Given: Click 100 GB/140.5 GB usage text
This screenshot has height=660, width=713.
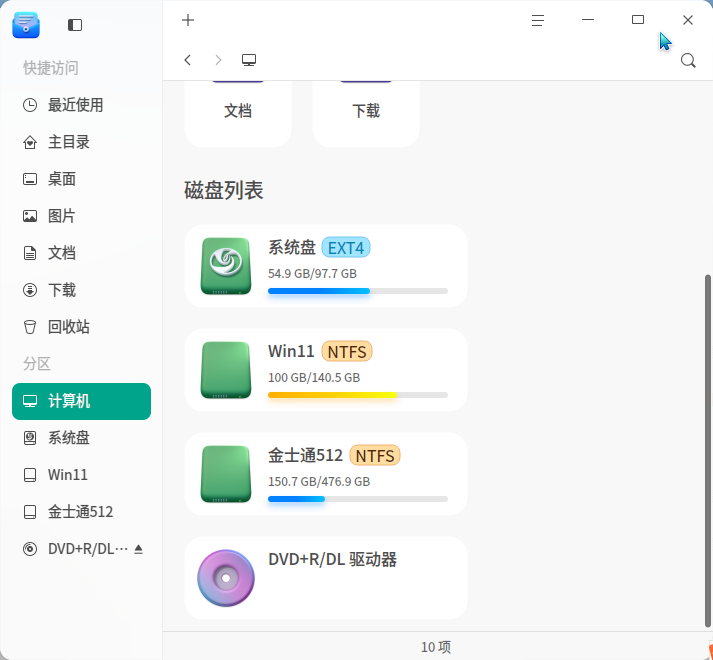Looking at the screenshot, I should click(314, 378).
